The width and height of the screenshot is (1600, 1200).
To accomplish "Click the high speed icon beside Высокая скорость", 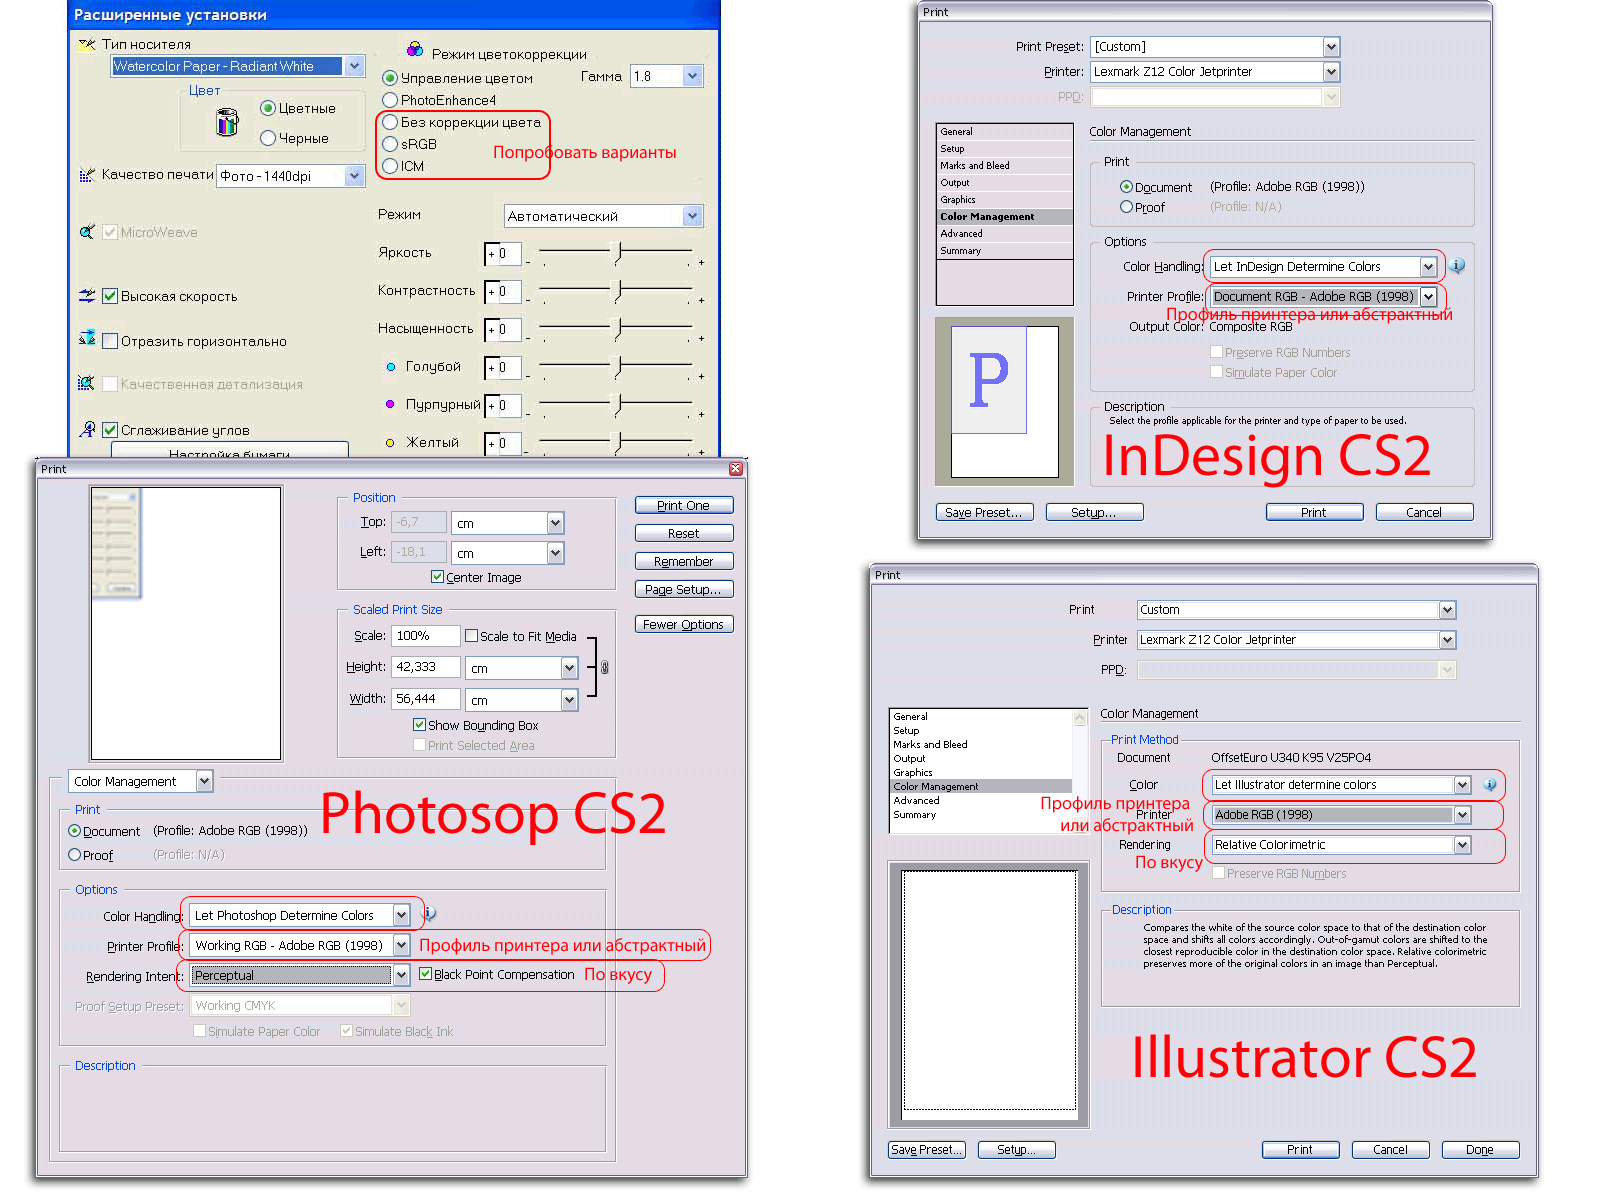I will click(x=87, y=296).
